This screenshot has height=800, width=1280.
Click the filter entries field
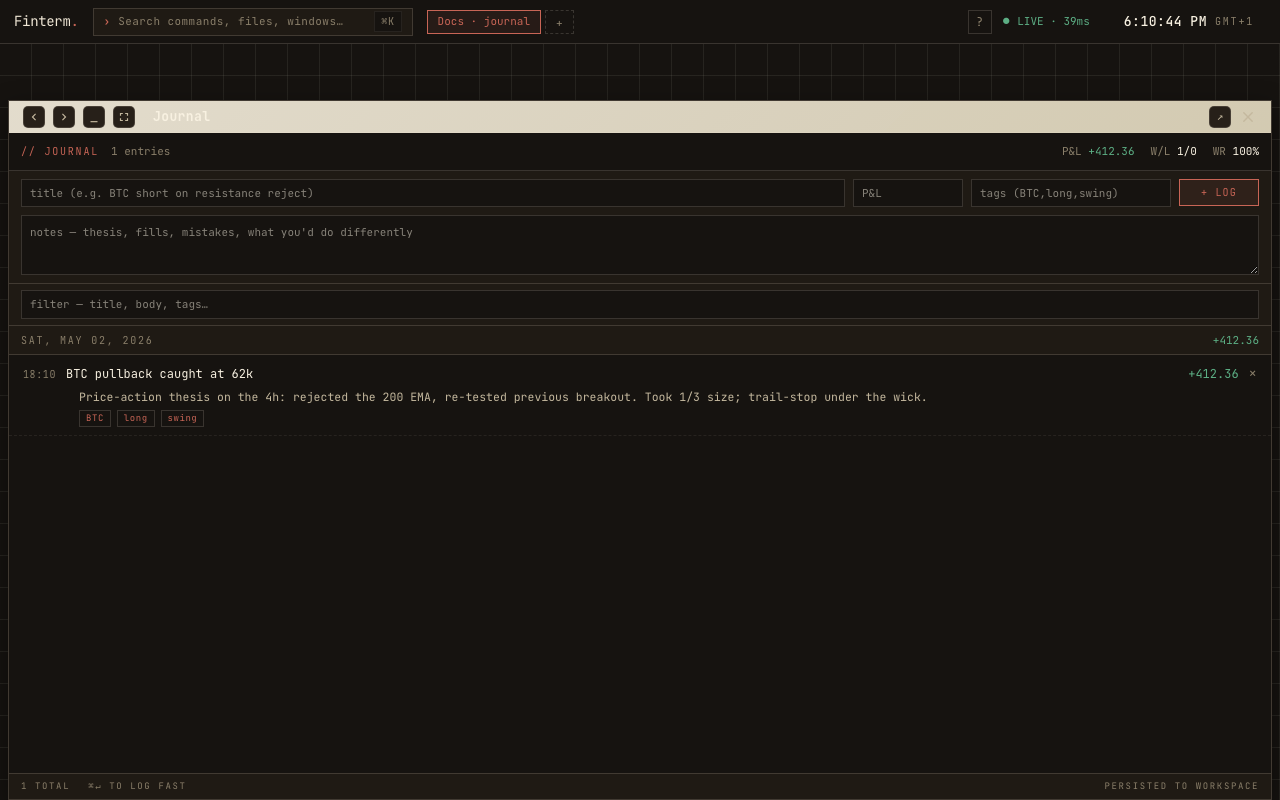click(640, 304)
